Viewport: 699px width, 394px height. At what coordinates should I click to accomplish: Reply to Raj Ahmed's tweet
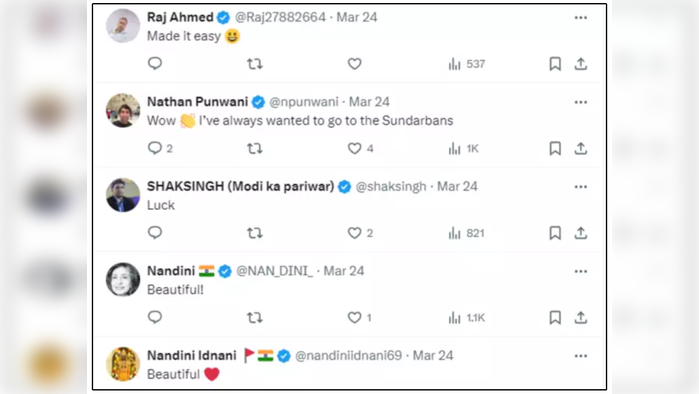point(155,63)
